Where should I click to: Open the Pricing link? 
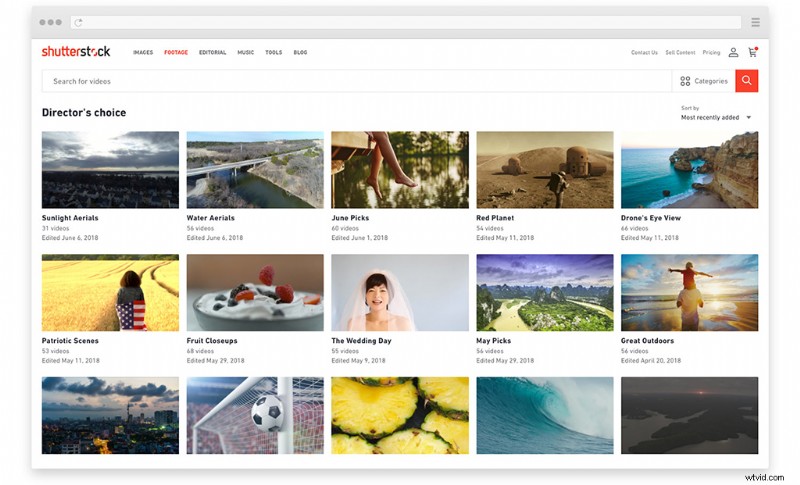click(x=711, y=53)
